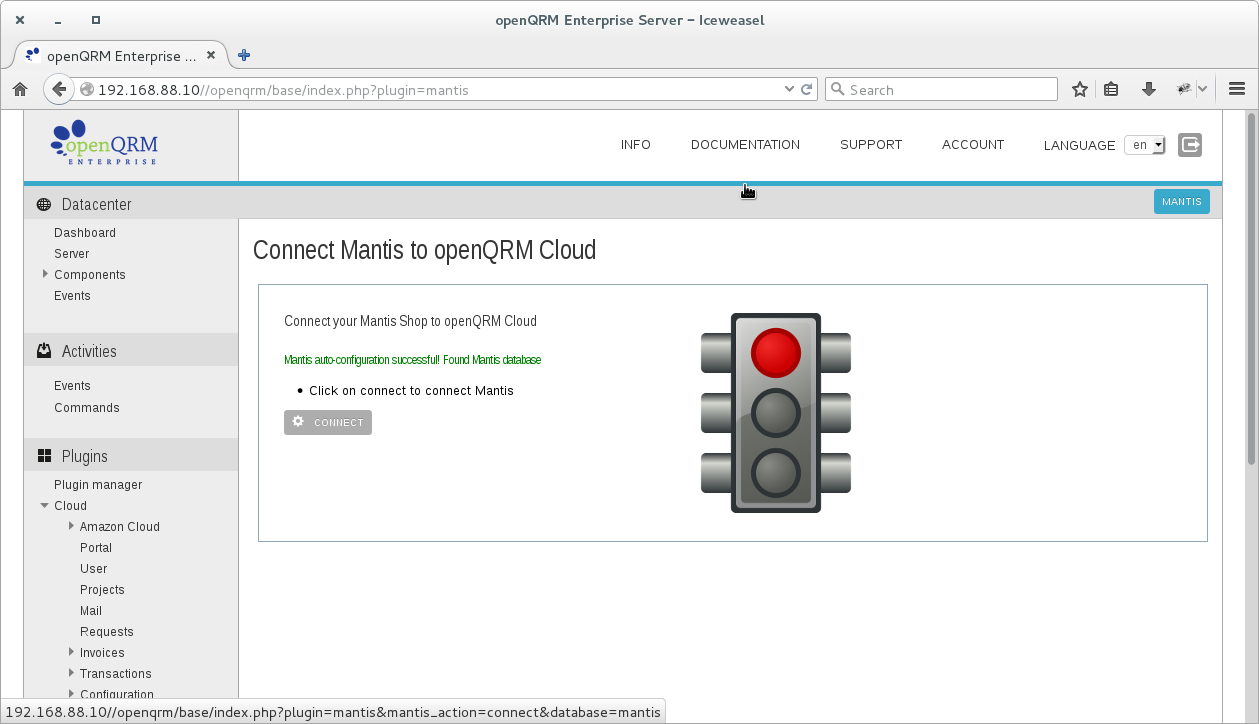1259x724 pixels.
Task: Click the site identity globe in URL bar
Action: (87, 90)
